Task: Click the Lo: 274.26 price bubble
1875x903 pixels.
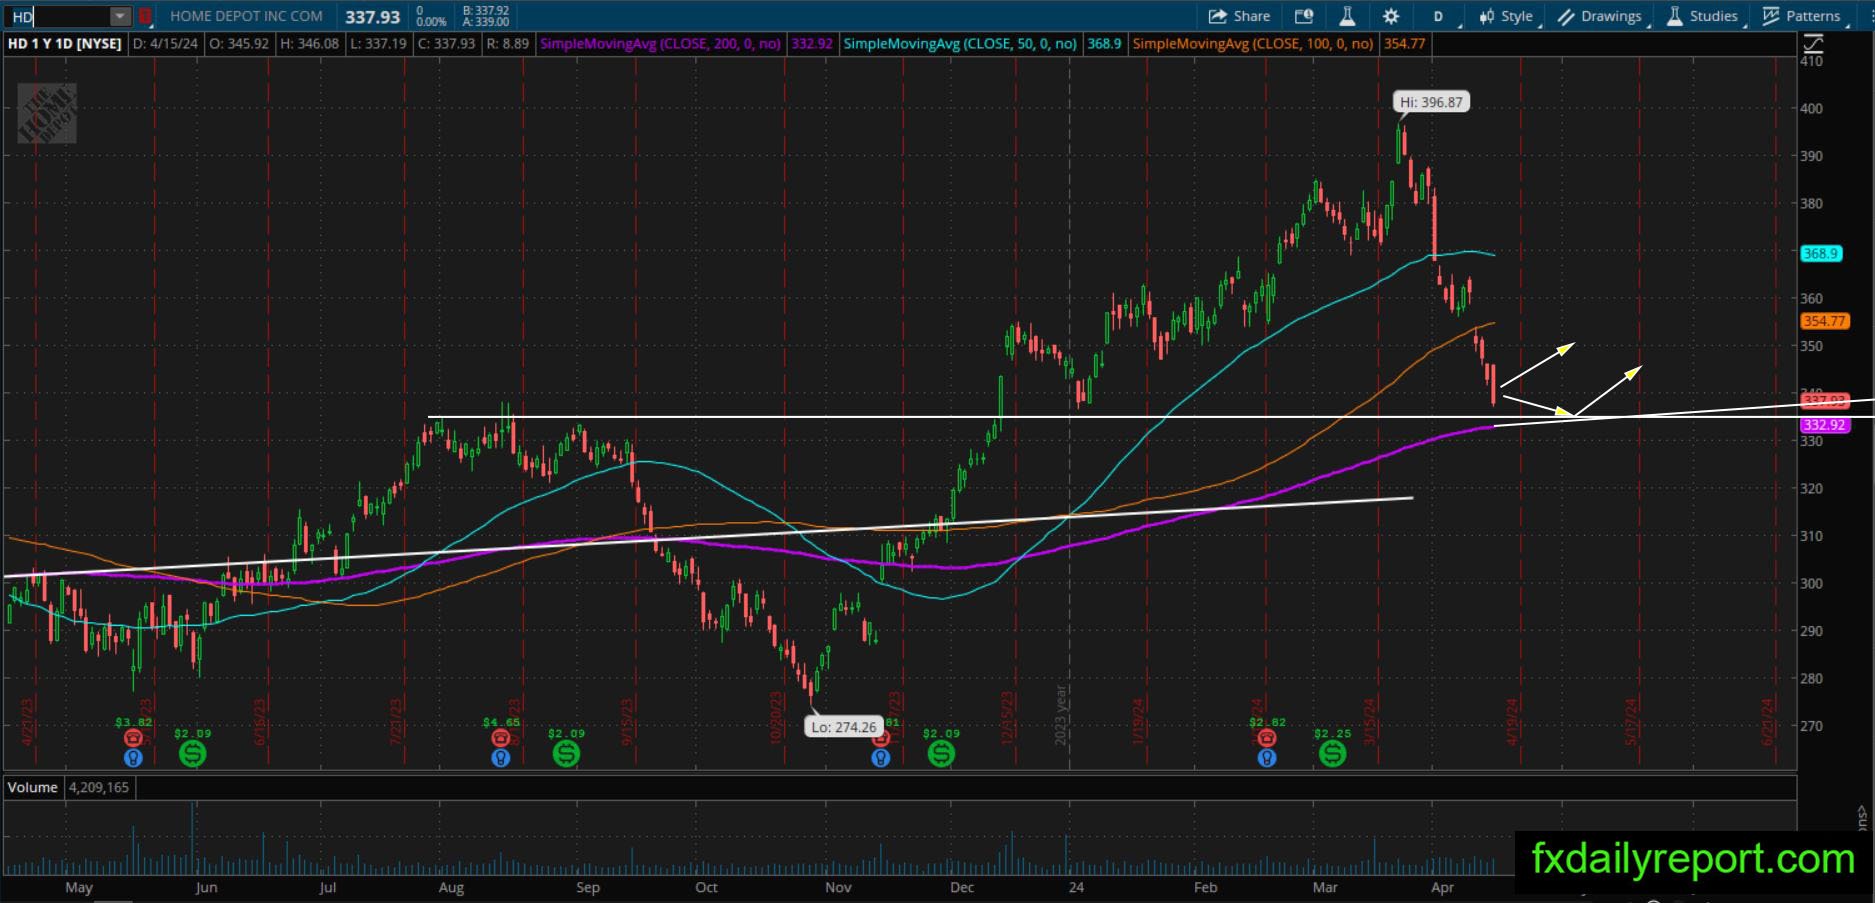Action: click(843, 727)
